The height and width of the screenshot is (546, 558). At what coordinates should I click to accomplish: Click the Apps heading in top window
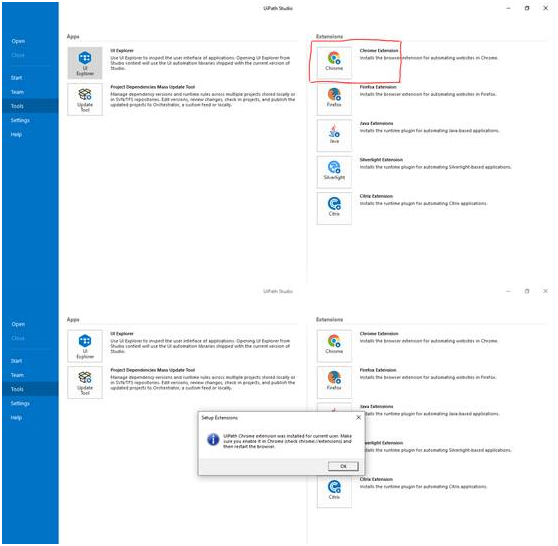tap(73, 36)
